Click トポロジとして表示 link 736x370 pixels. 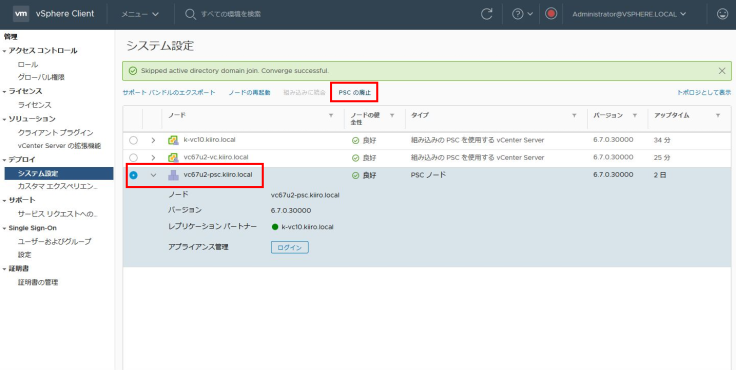pos(704,92)
